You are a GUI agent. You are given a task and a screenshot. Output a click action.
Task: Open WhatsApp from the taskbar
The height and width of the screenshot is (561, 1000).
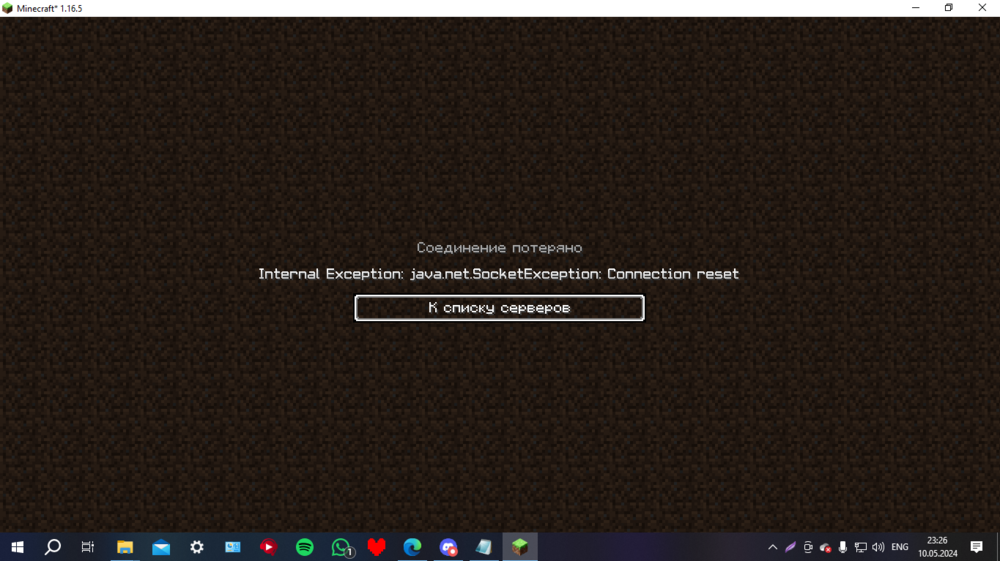point(341,547)
